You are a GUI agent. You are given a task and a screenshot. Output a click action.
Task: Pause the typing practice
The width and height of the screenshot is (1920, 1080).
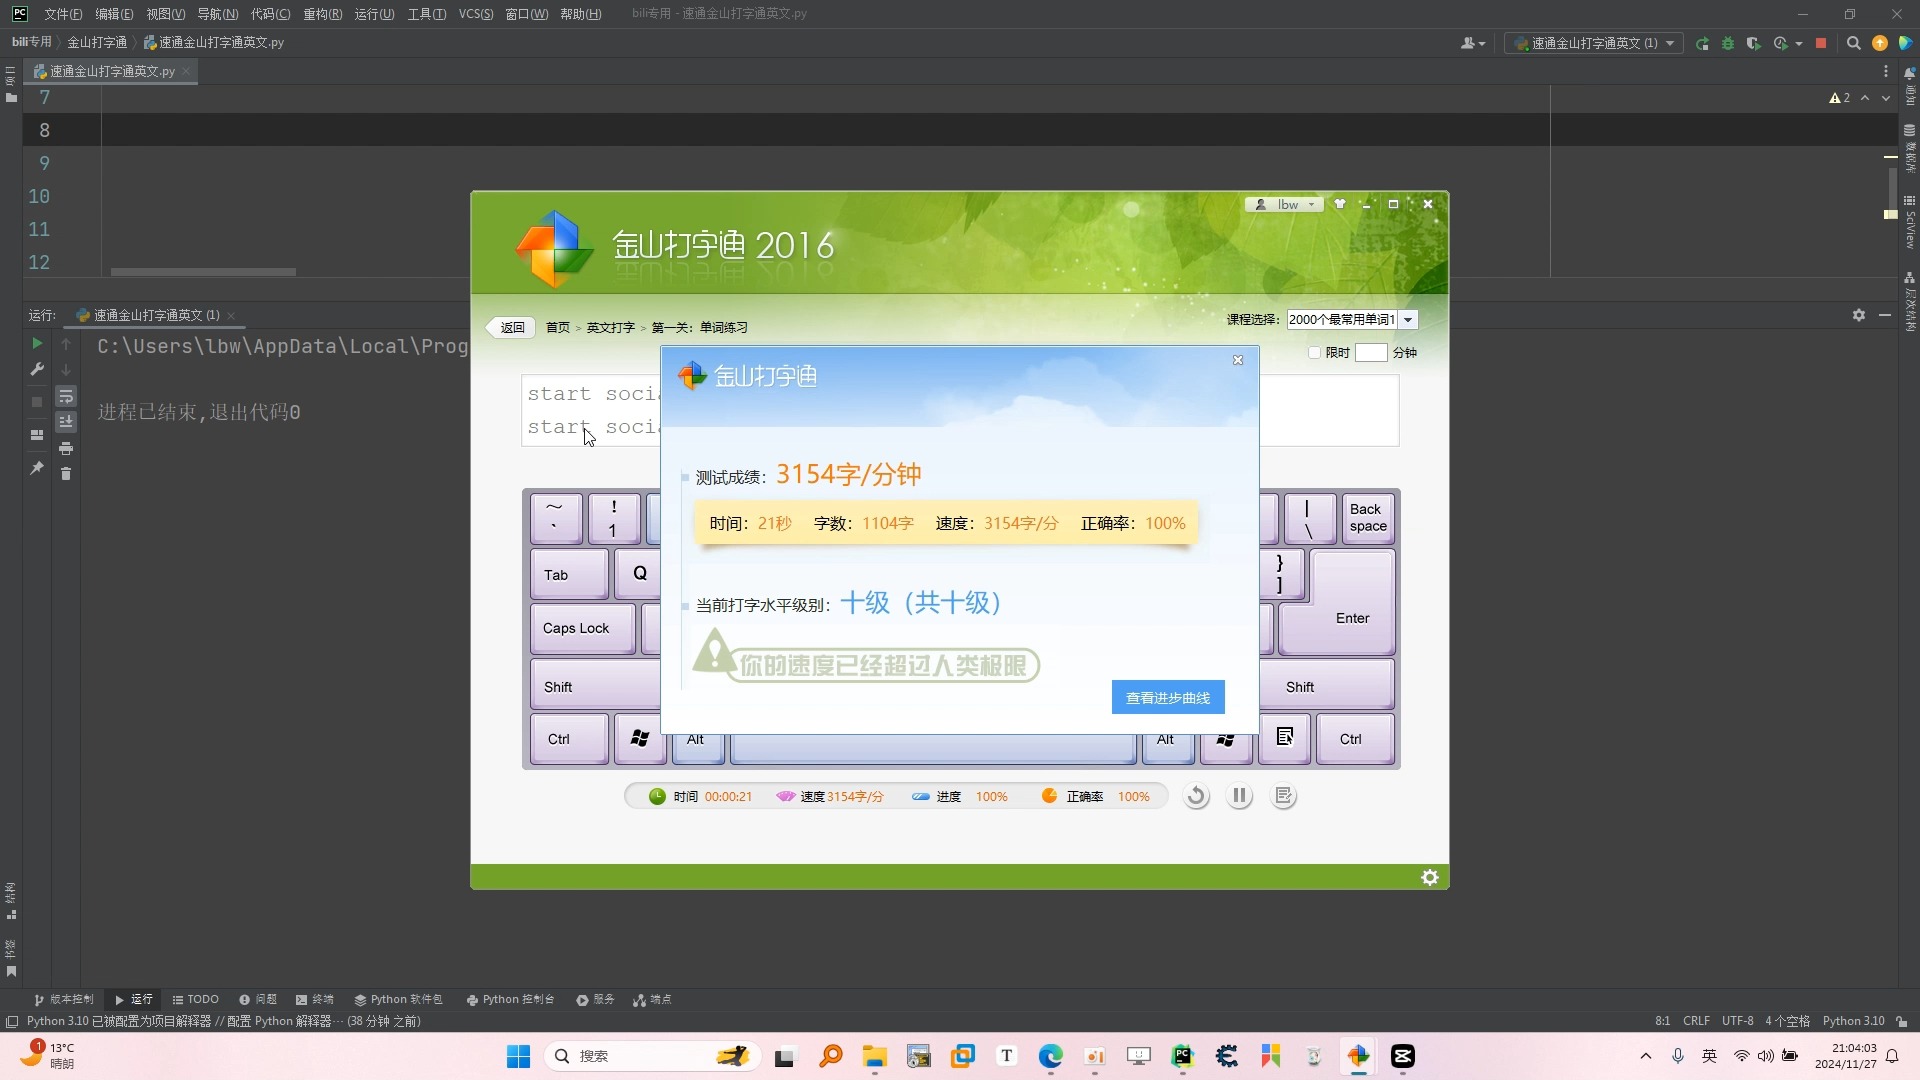(x=1239, y=796)
